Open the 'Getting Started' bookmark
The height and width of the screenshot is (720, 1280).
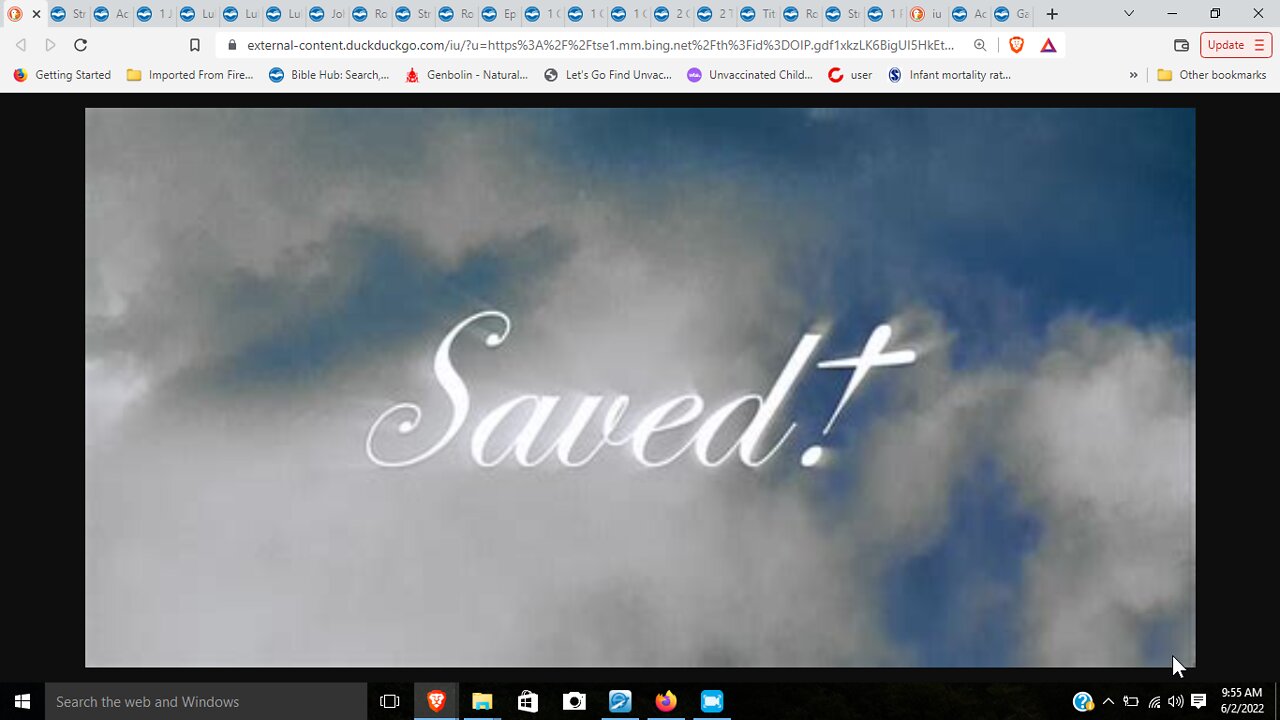tap(62, 75)
